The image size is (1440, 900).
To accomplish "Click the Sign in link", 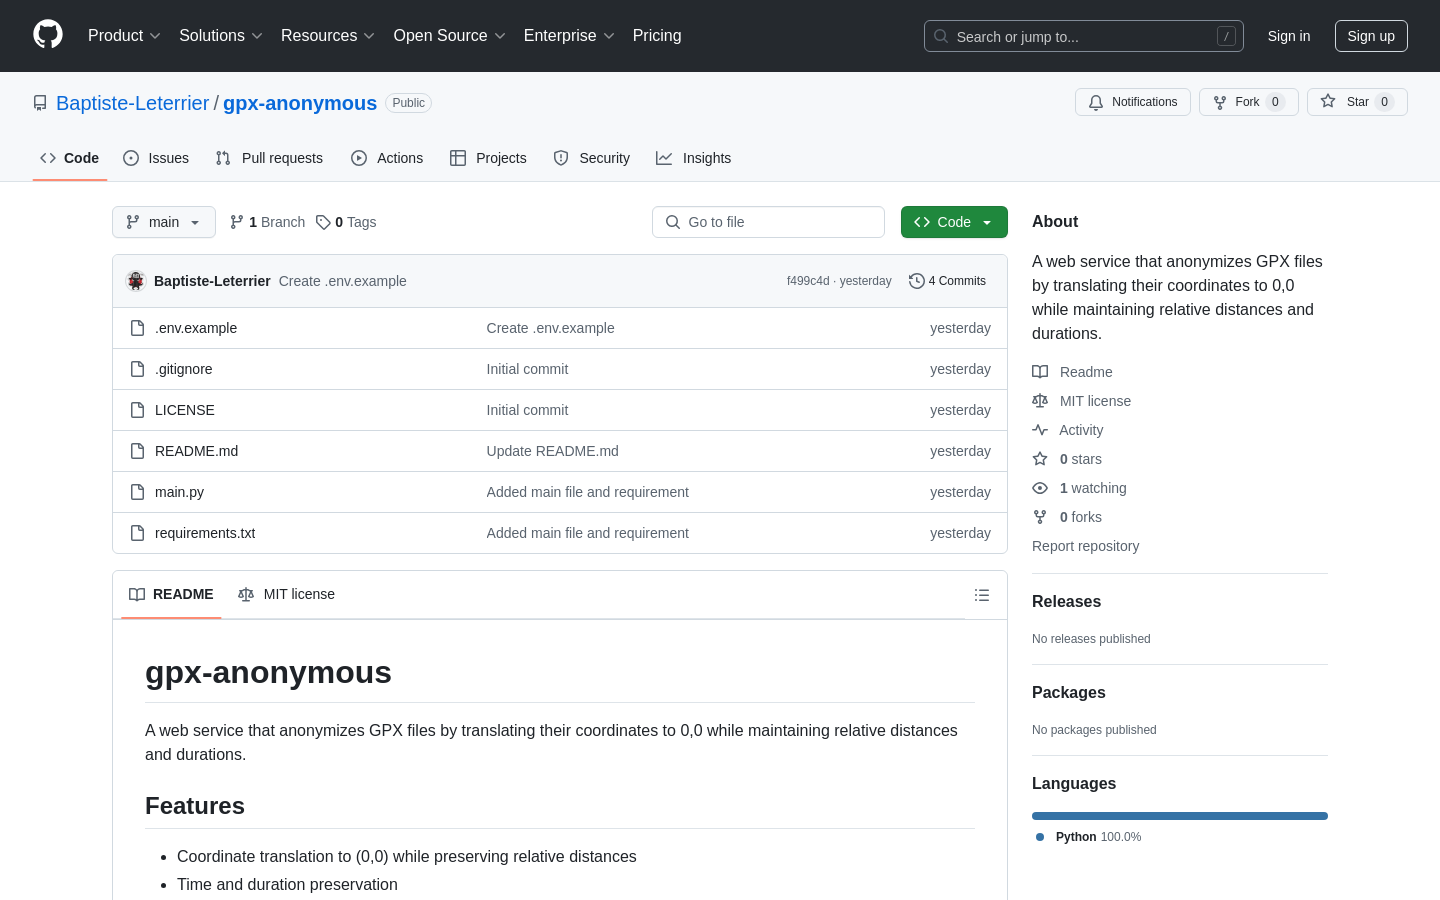I will click(1289, 36).
